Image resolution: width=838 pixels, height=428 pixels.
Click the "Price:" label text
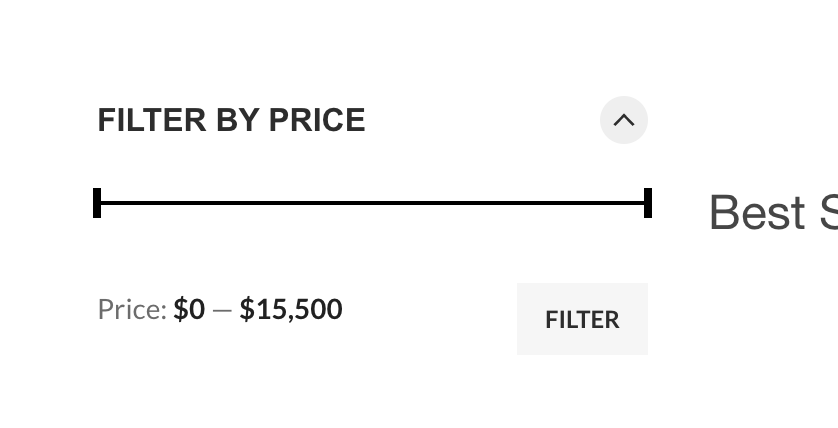[x=132, y=309]
